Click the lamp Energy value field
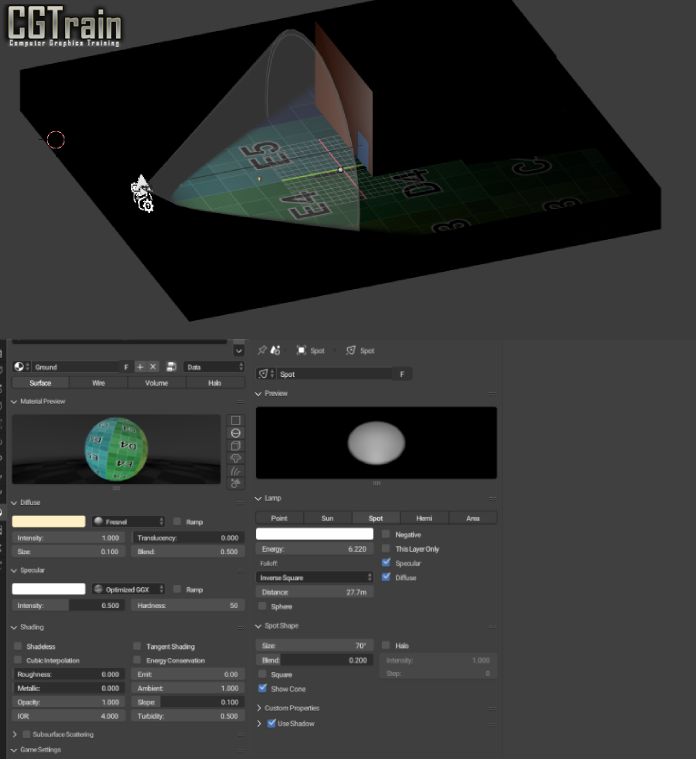This screenshot has height=759, width=696. tap(314, 549)
